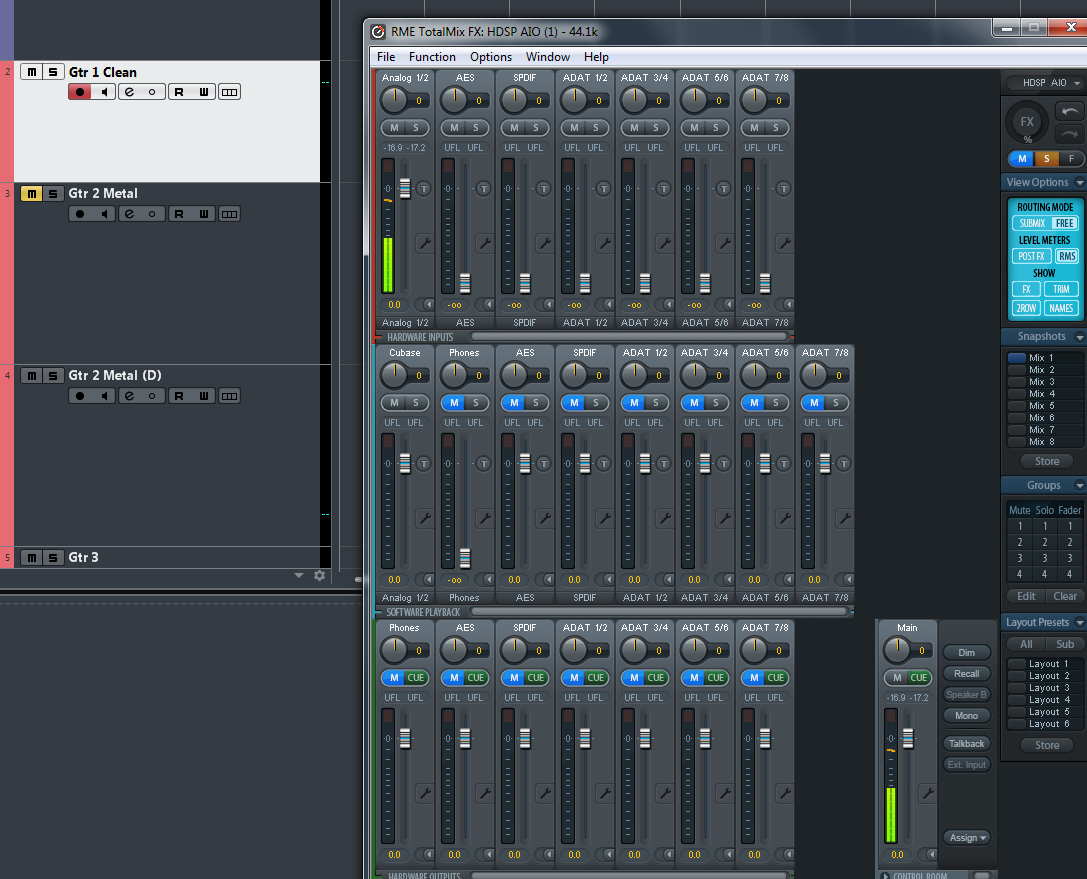The image size is (1087, 879).
Task: Click the FX percent load knob
Action: tap(1027, 122)
